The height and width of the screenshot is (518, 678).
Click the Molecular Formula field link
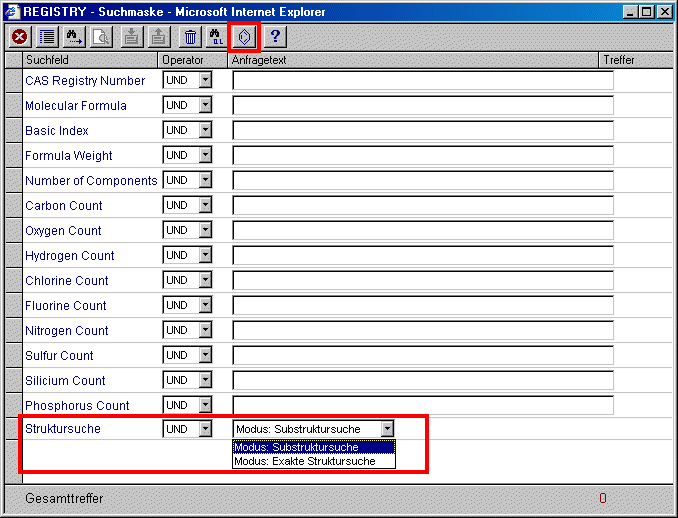[x=76, y=106]
